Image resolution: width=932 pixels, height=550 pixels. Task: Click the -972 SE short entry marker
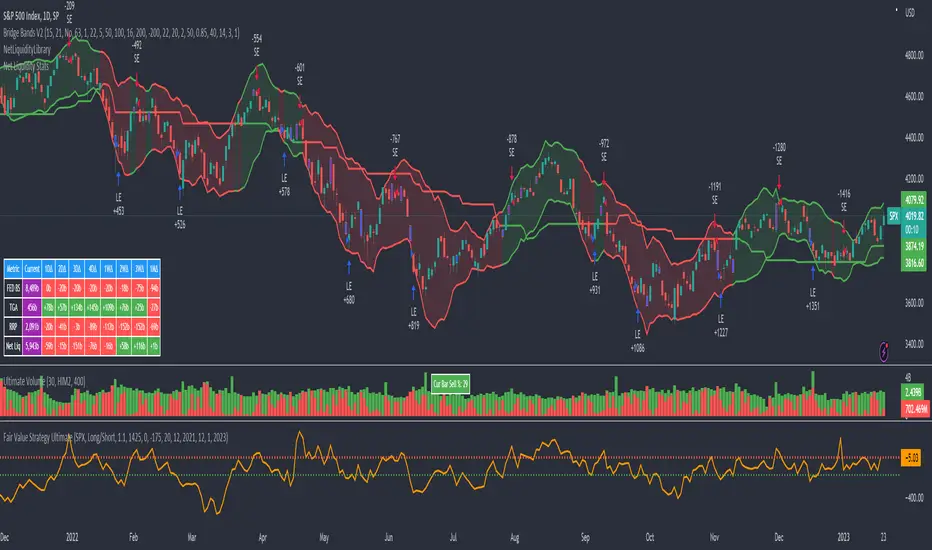[604, 150]
